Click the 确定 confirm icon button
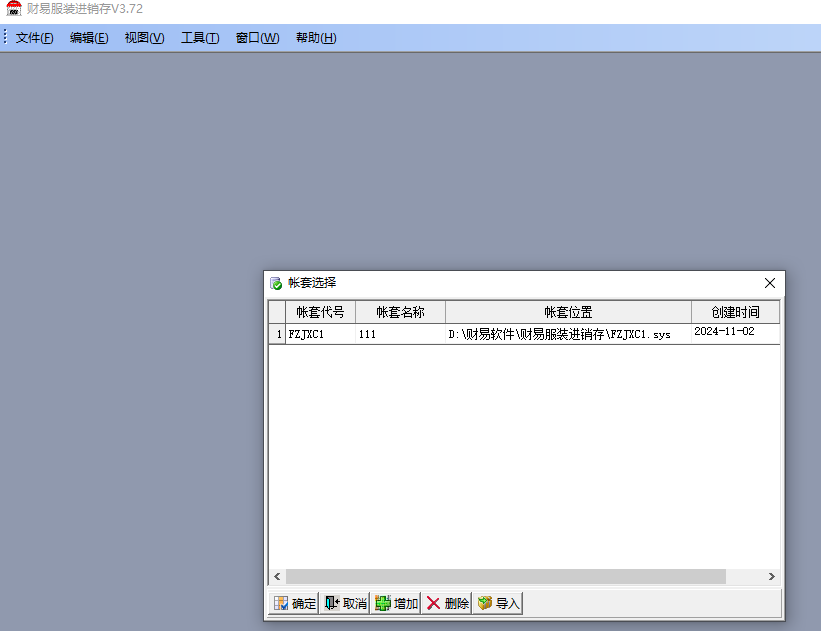The image size is (821, 631). point(281,604)
